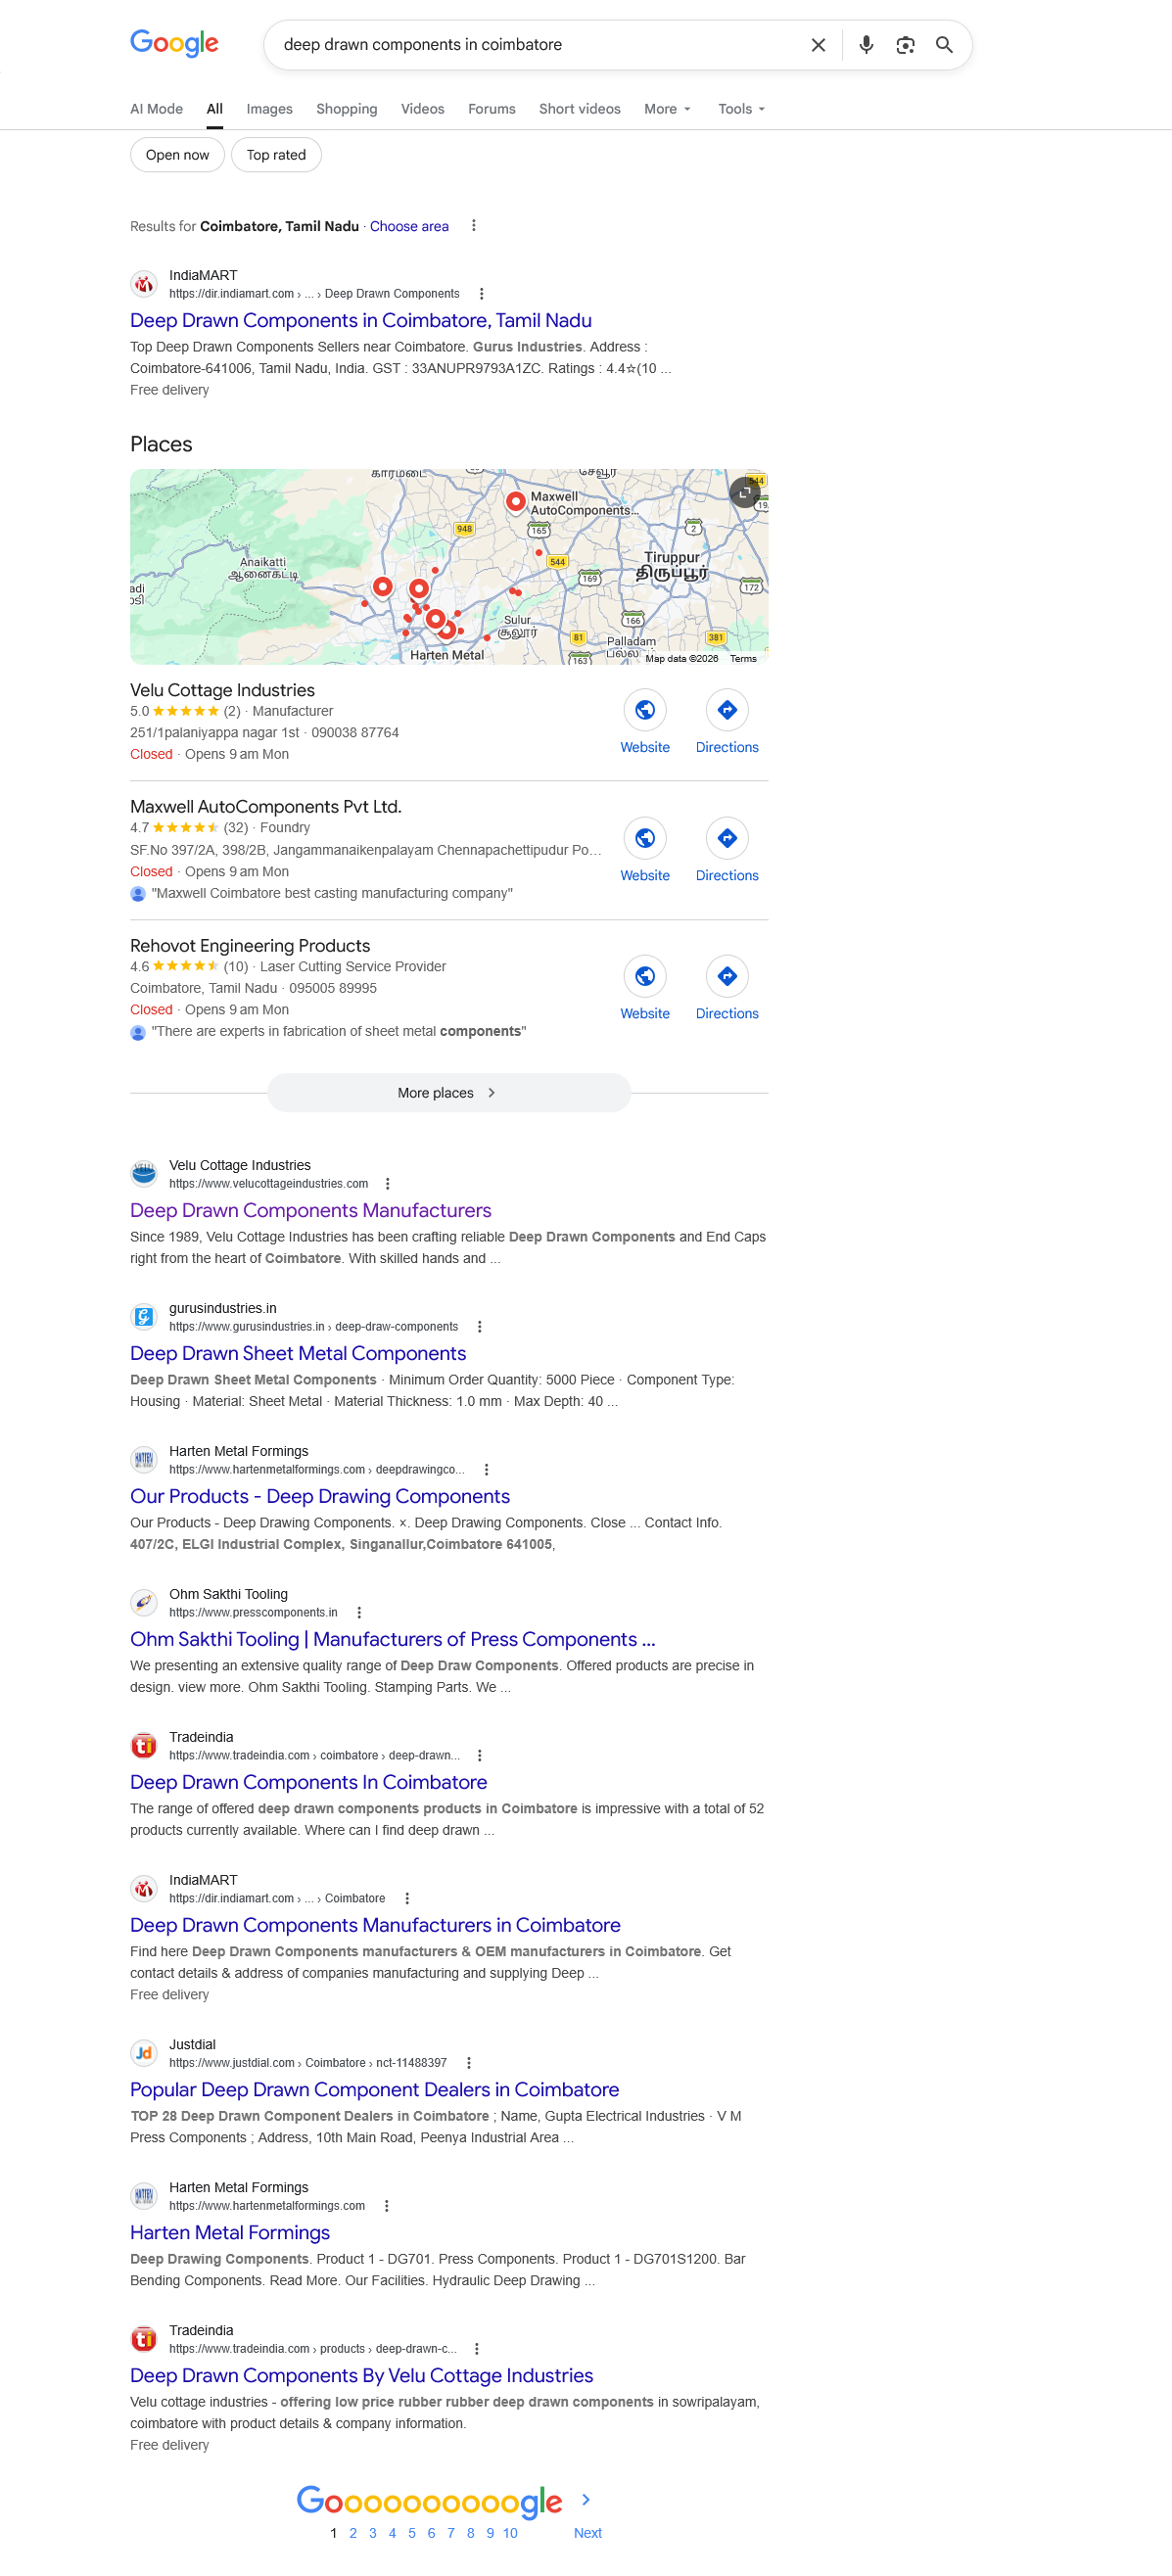This screenshot has width=1172, height=2576.
Task: Toggle the Open now filter chip
Action: [177, 155]
